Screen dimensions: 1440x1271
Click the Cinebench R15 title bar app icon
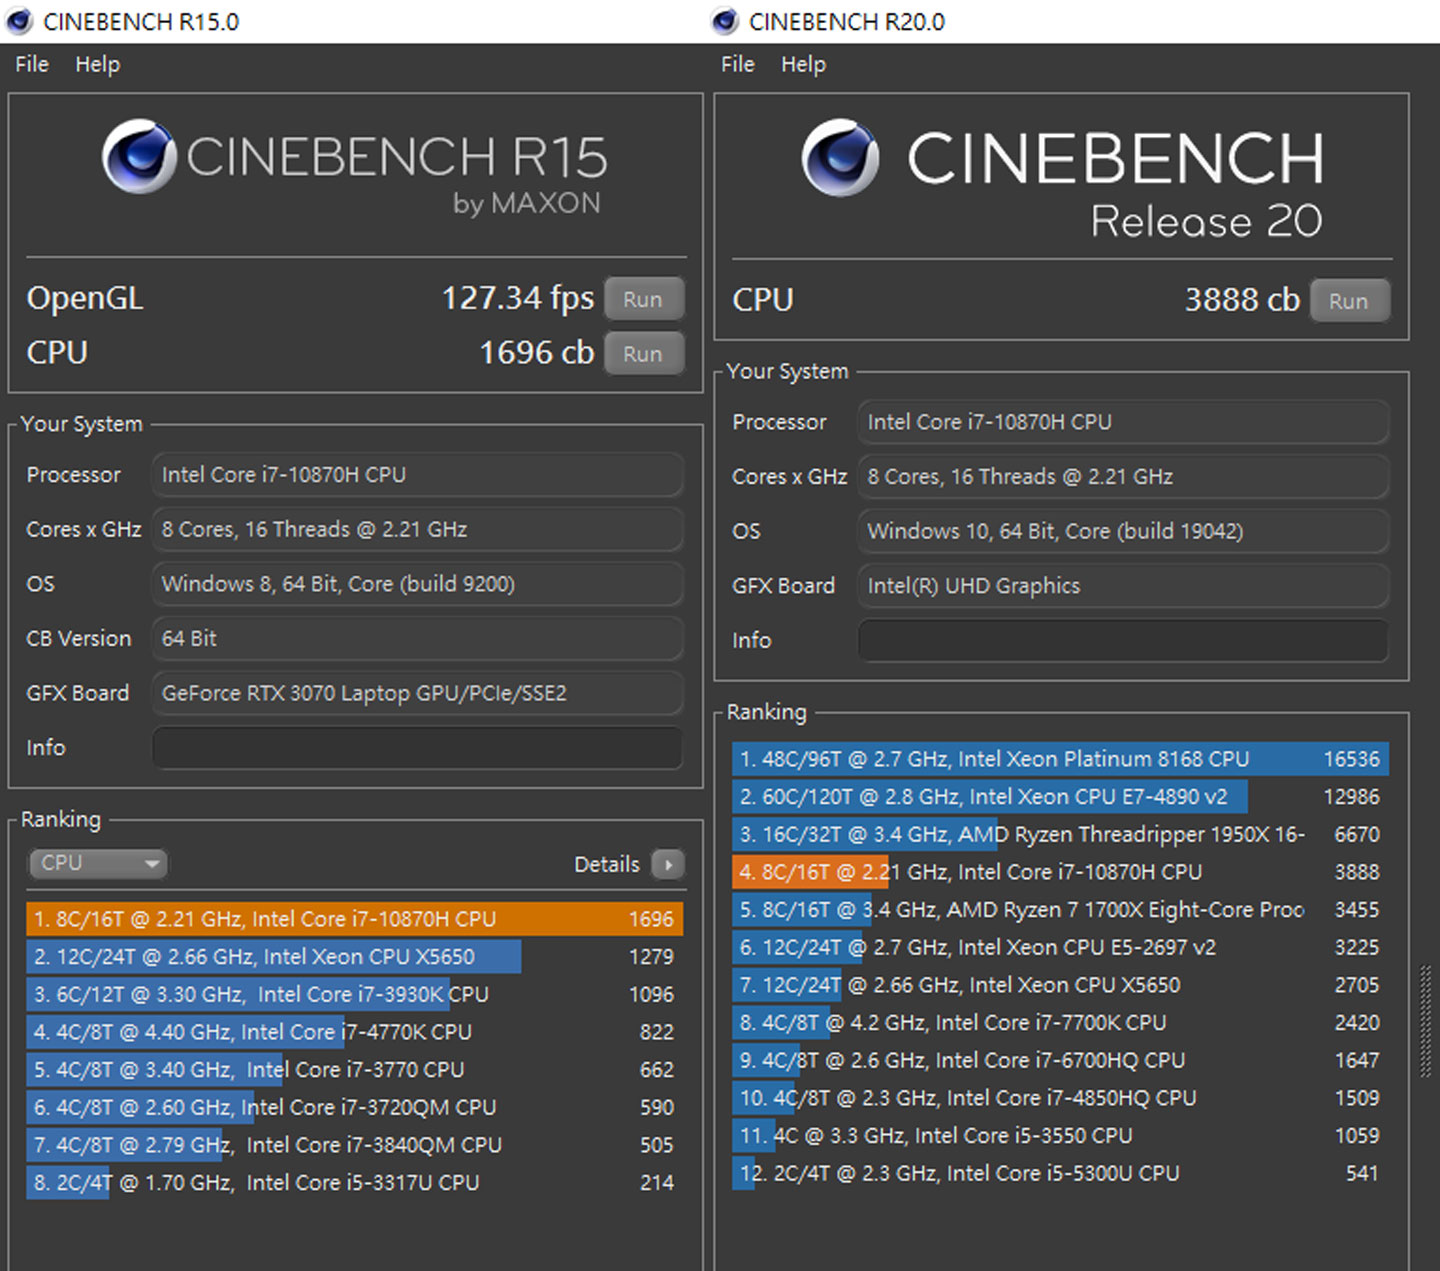[19, 21]
